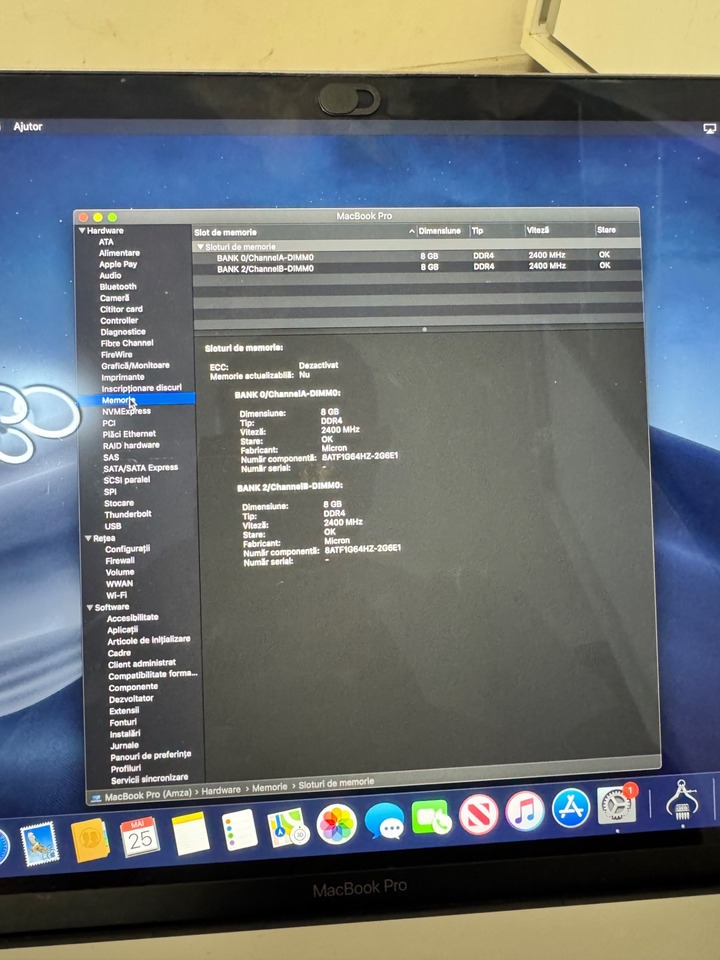Select Stocare in the sidebar
The width and height of the screenshot is (720, 960).
(119, 503)
